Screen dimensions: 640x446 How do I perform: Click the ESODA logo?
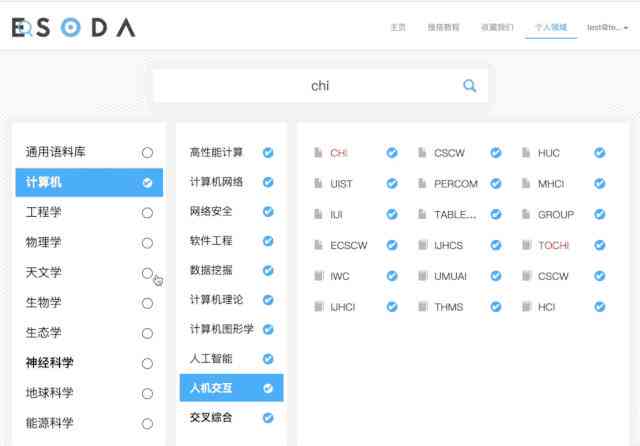click(x=73, y=28)
